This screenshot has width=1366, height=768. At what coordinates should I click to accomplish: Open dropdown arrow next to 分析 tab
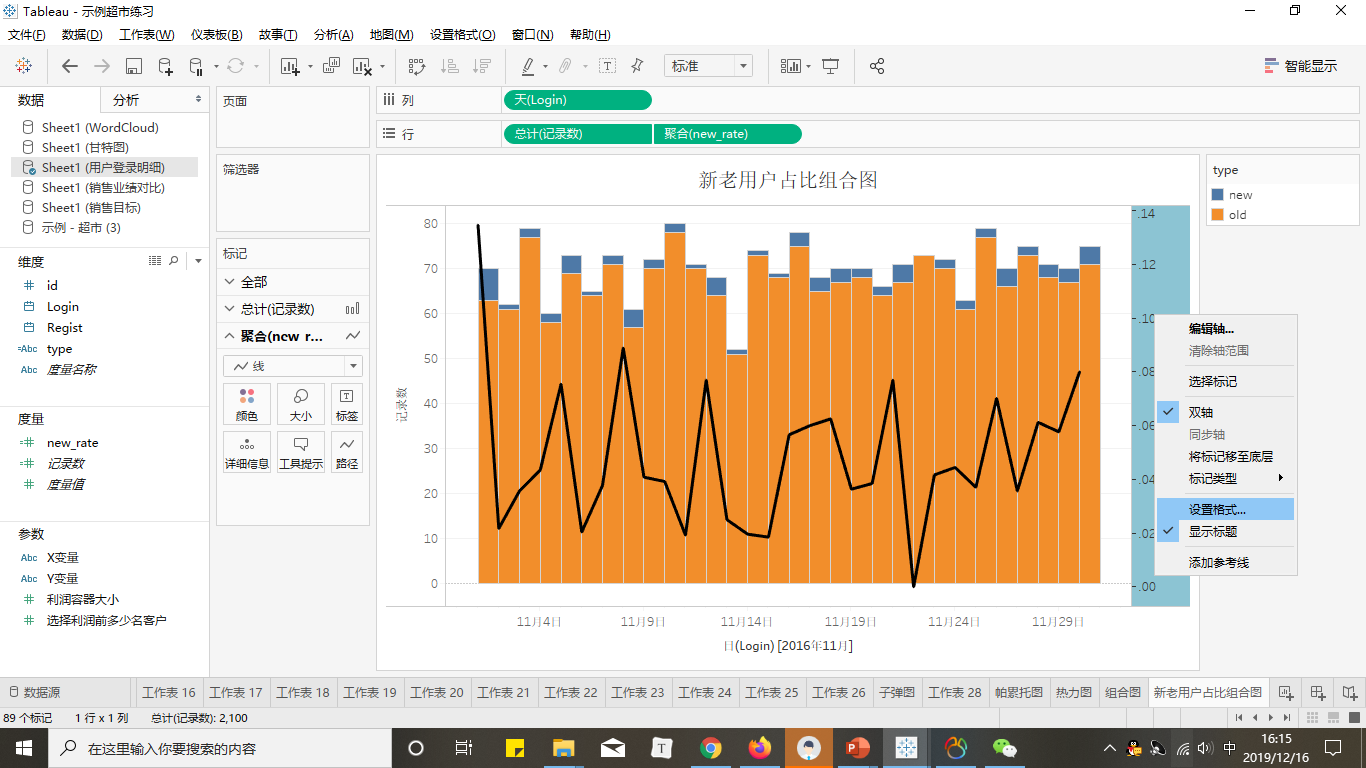coord(198,100)
